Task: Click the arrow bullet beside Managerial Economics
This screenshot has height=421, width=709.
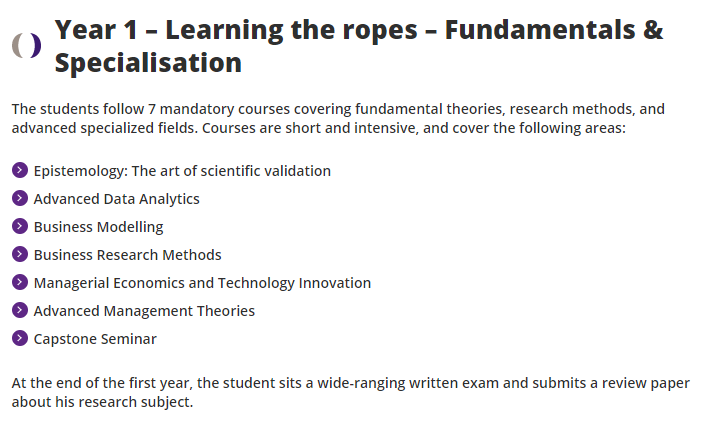Action: tap(20, 282)
